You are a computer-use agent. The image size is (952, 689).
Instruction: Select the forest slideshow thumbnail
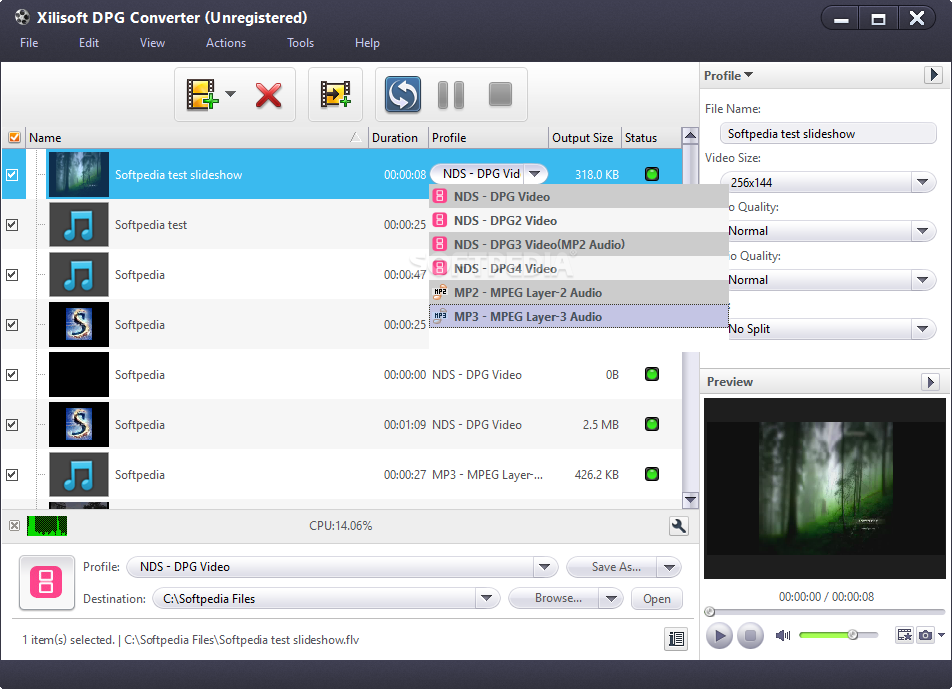coord(79,175)
